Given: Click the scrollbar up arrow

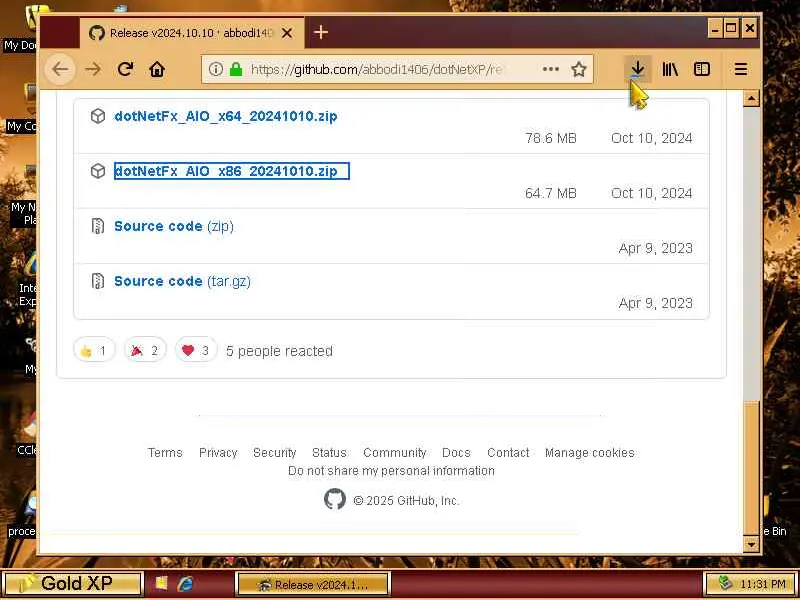Looking at the screenshot, I should coord(751,98).
